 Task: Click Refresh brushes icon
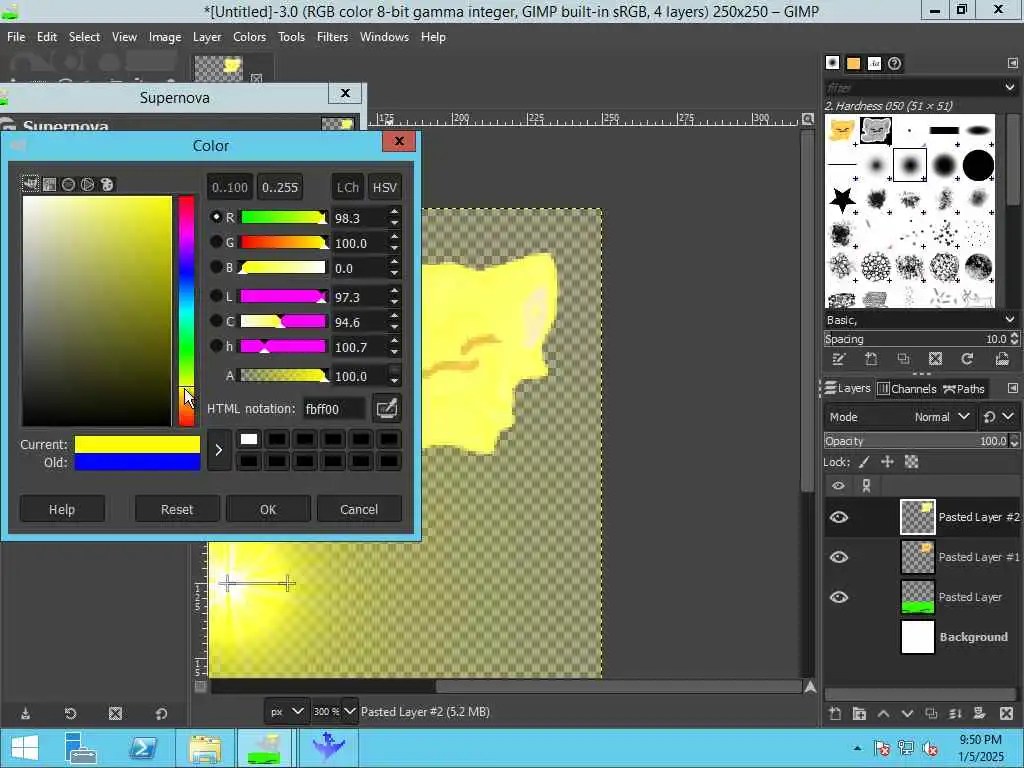pyautogui.click(x=967, y=359)
